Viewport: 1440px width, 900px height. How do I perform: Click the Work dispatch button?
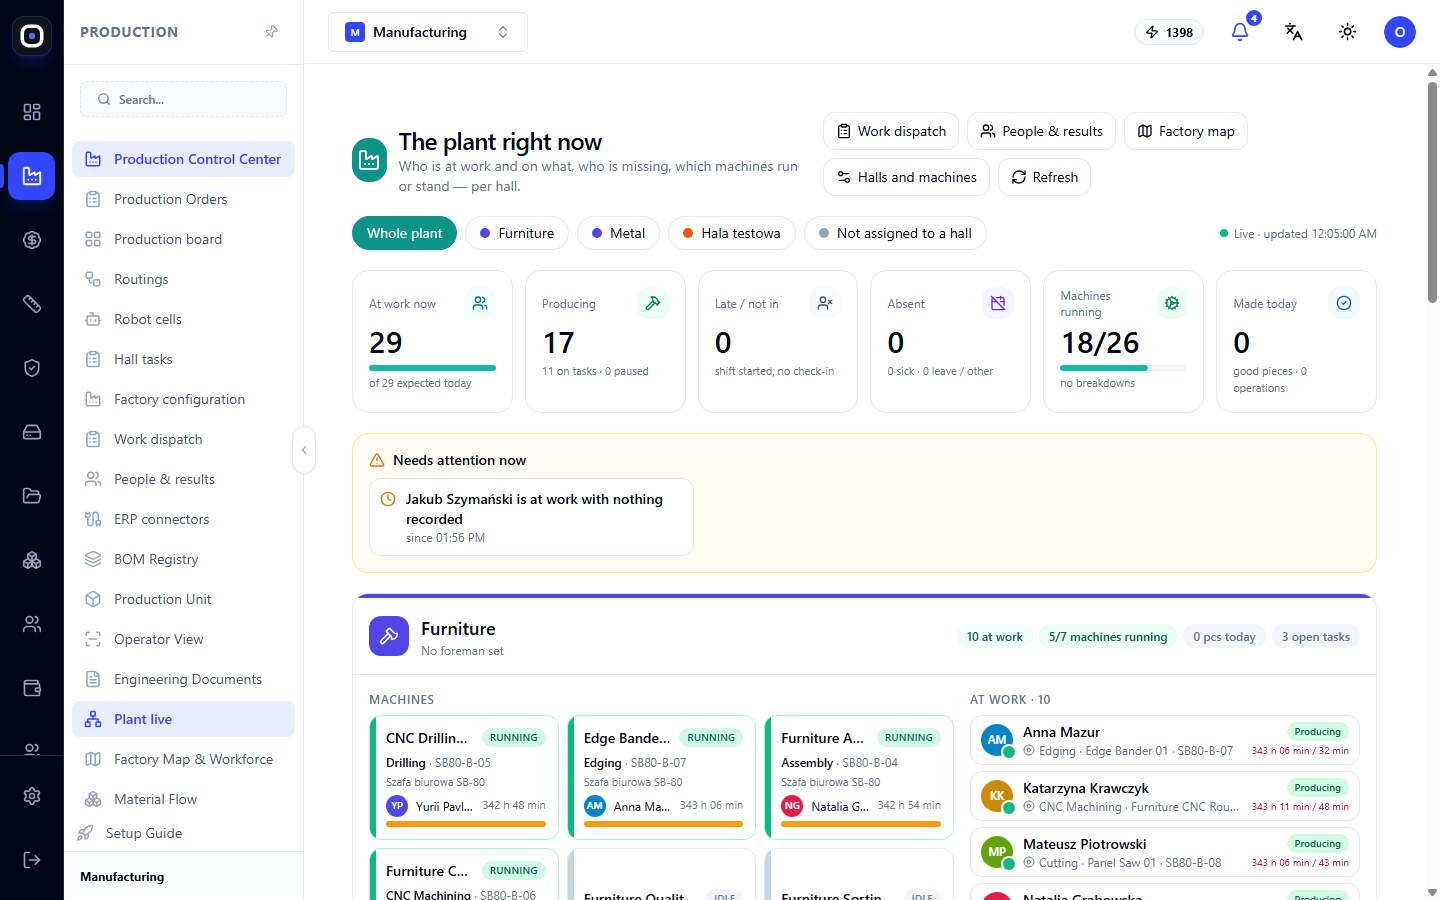coord(891,131)
